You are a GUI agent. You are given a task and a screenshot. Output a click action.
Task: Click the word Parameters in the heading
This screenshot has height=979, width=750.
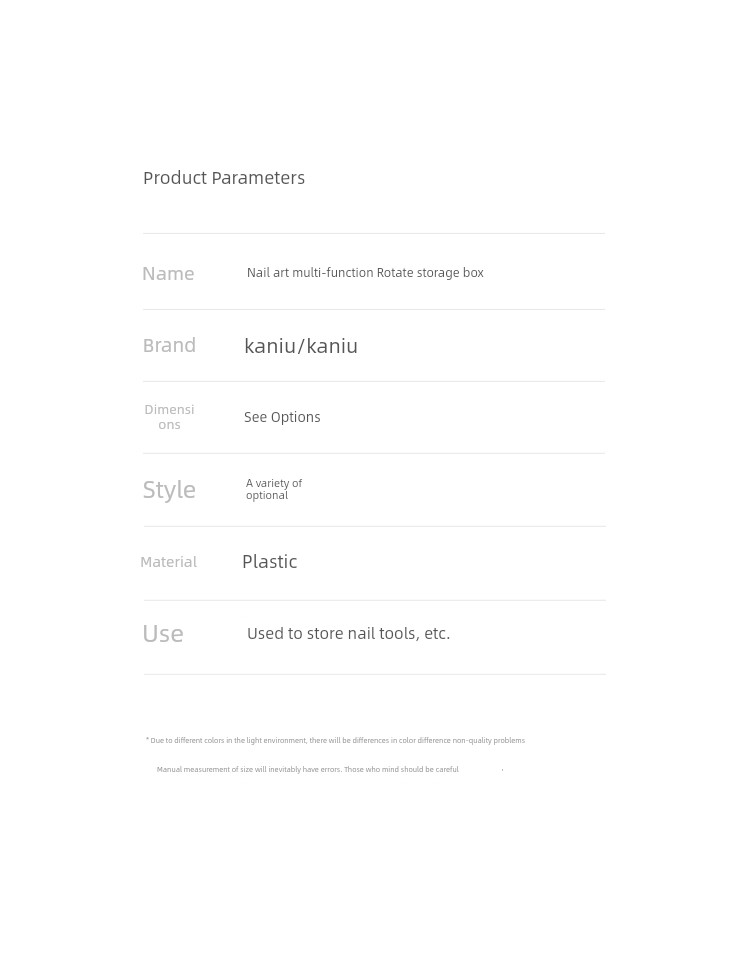click(x=258, y=178)
